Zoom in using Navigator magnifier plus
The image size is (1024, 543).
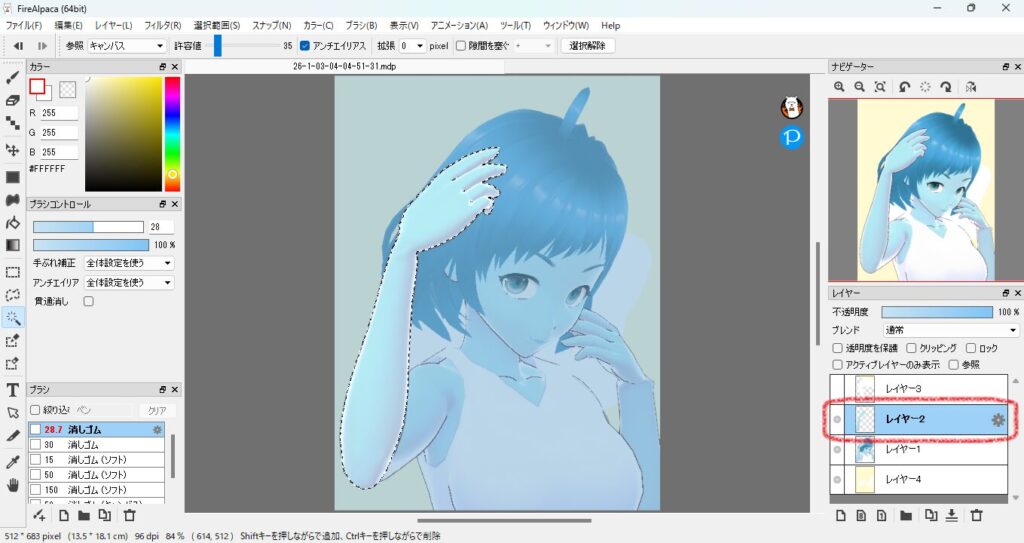[839, 87]
